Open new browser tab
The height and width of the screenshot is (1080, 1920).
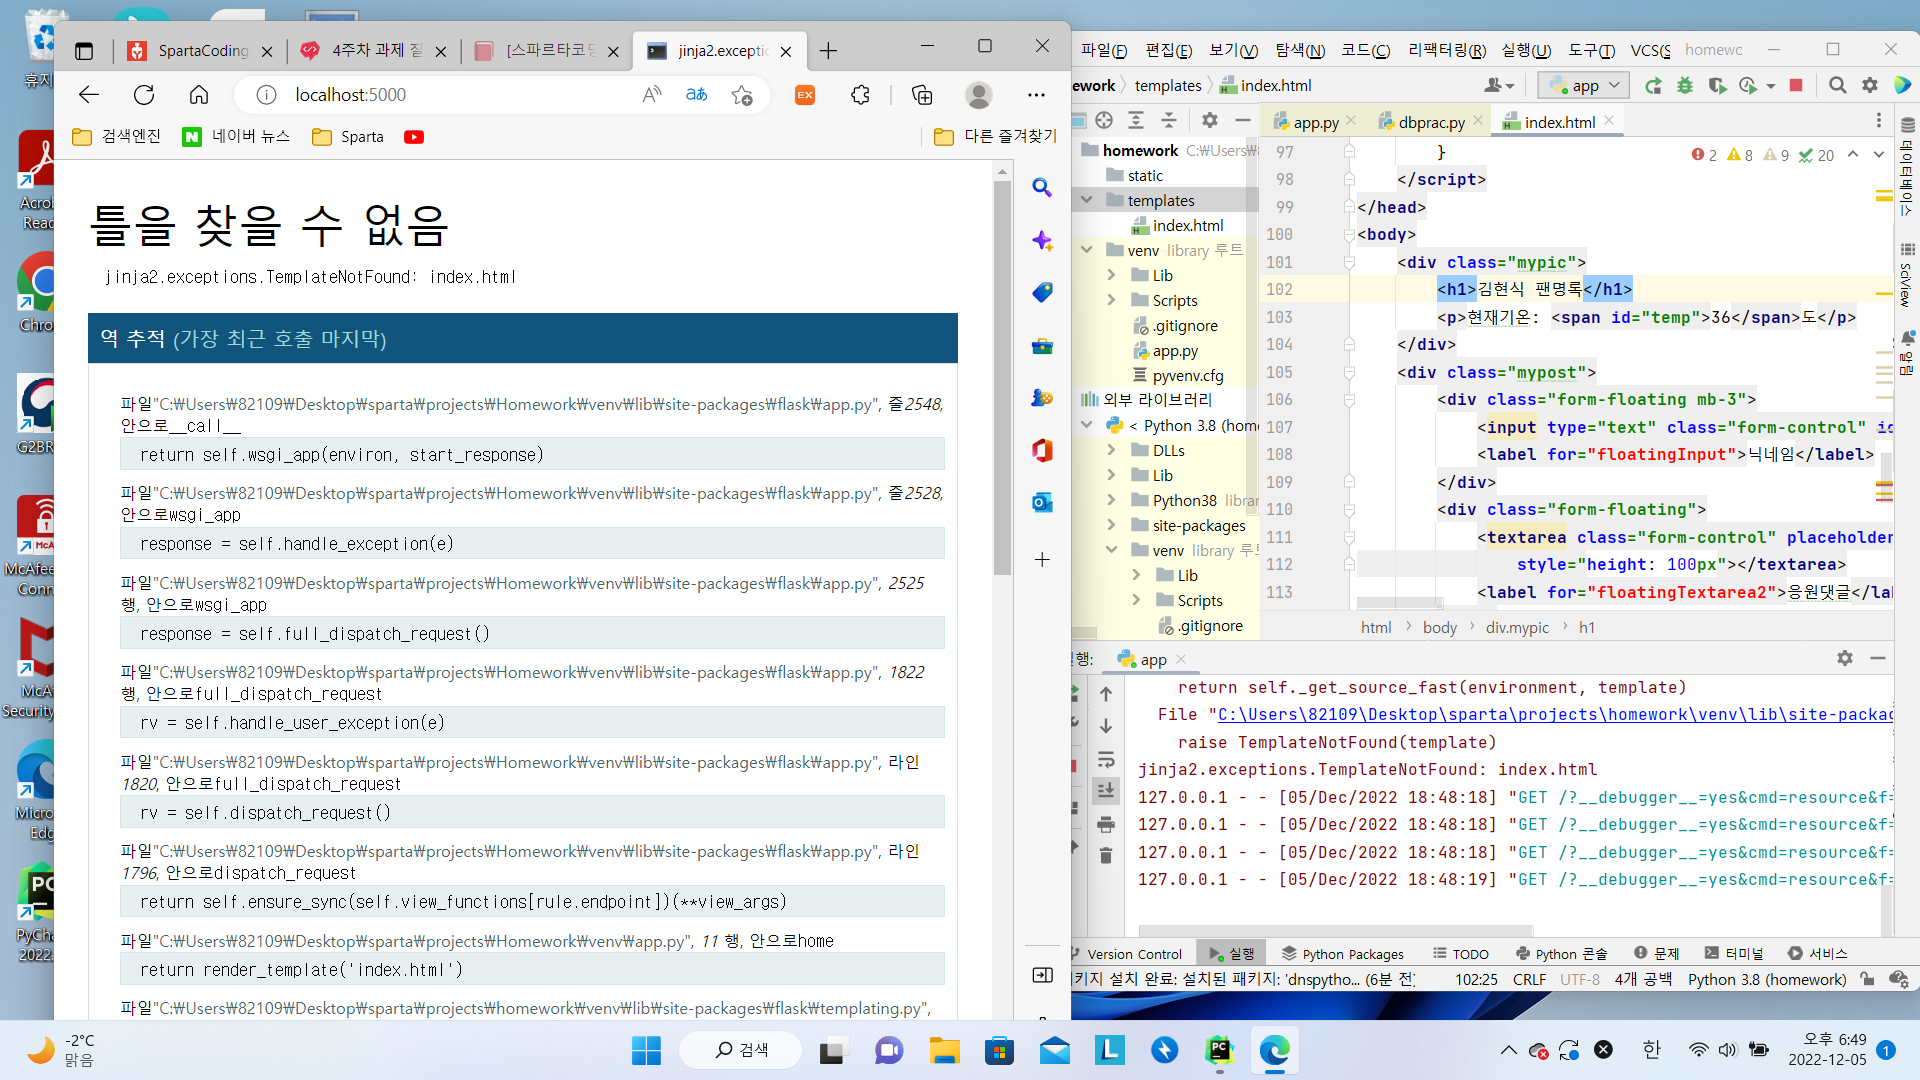point(829,50)
